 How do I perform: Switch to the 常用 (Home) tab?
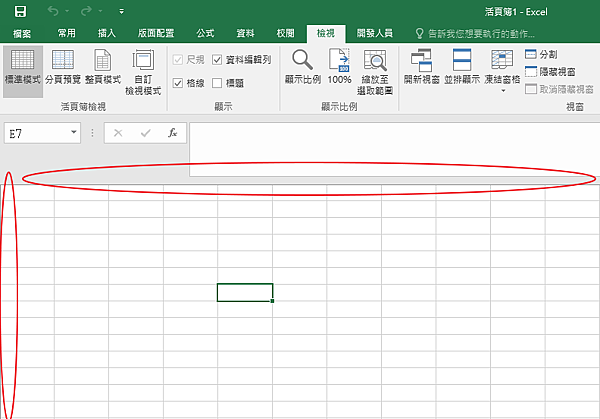click(x=67, y=34)
